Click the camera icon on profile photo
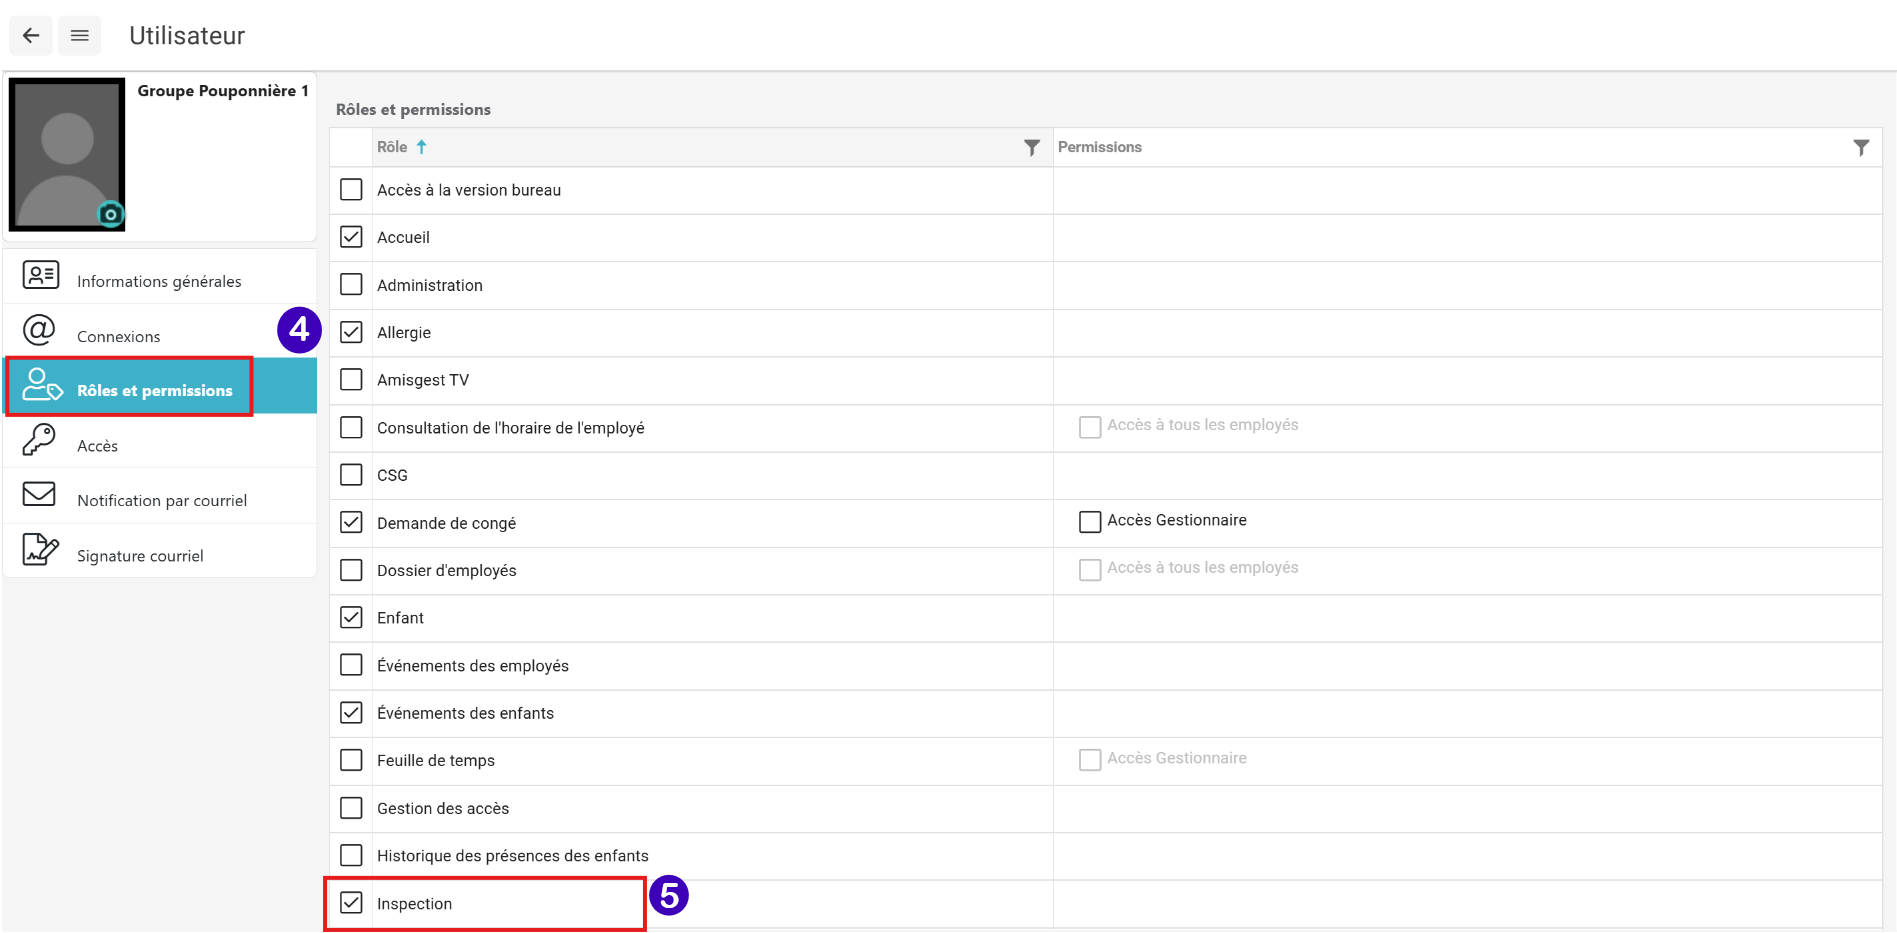This screenshot has height=933, width=1897. coord(110,214)
